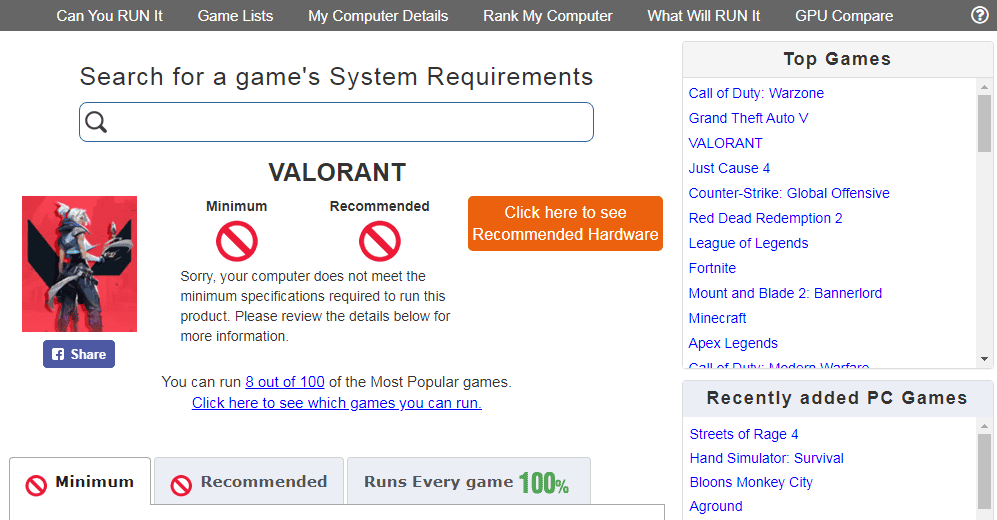Open the Minimum requirements tab
Screen dimensions: 997x520
click(x=81, y=482)
